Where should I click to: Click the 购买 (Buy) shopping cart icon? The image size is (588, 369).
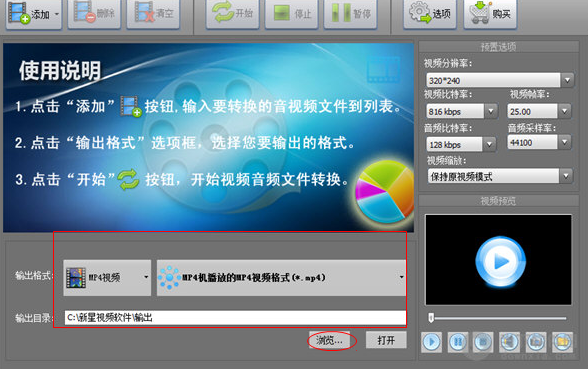(490, 14)
